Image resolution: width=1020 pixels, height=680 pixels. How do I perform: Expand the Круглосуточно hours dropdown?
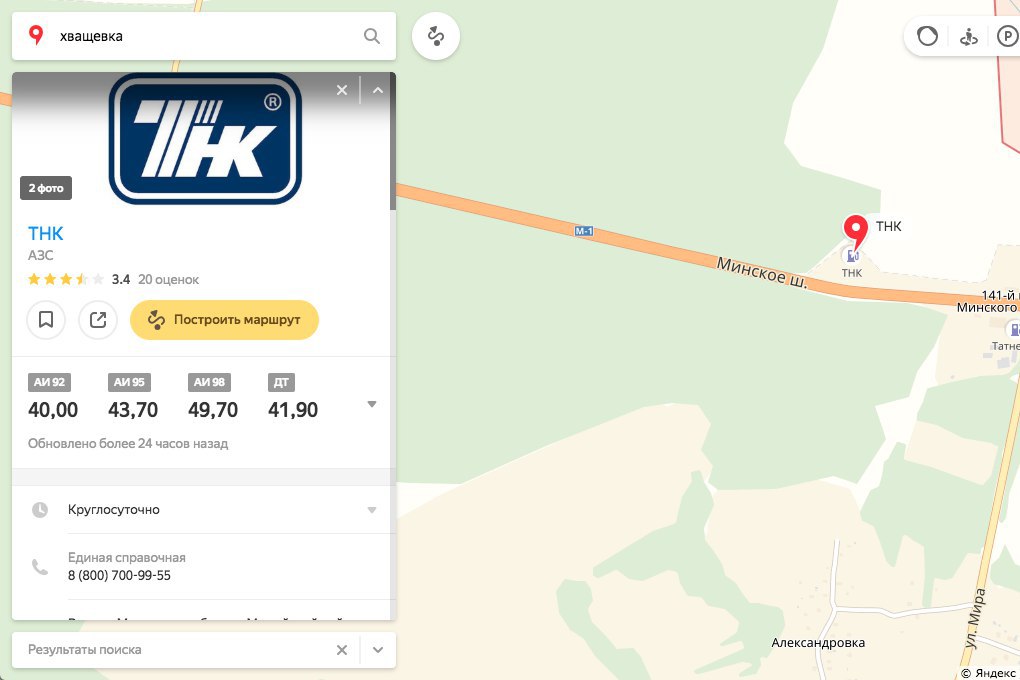[x=371, y=510]
